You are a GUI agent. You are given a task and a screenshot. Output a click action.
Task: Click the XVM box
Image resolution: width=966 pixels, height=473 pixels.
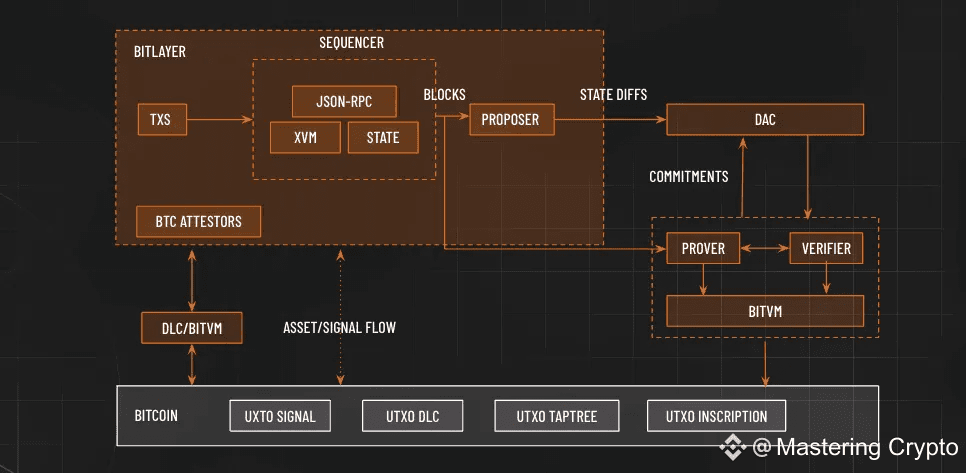tap(306, 137)
